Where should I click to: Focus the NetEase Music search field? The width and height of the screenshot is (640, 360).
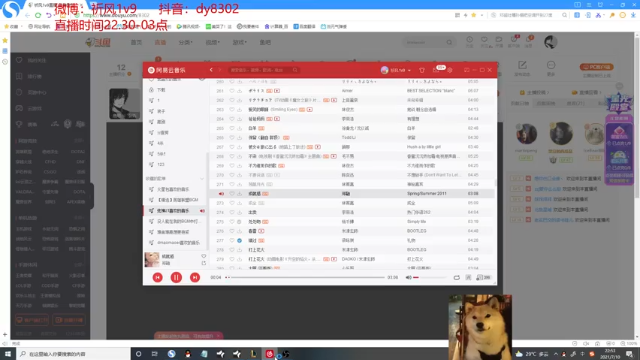click(x=263, y=70)
